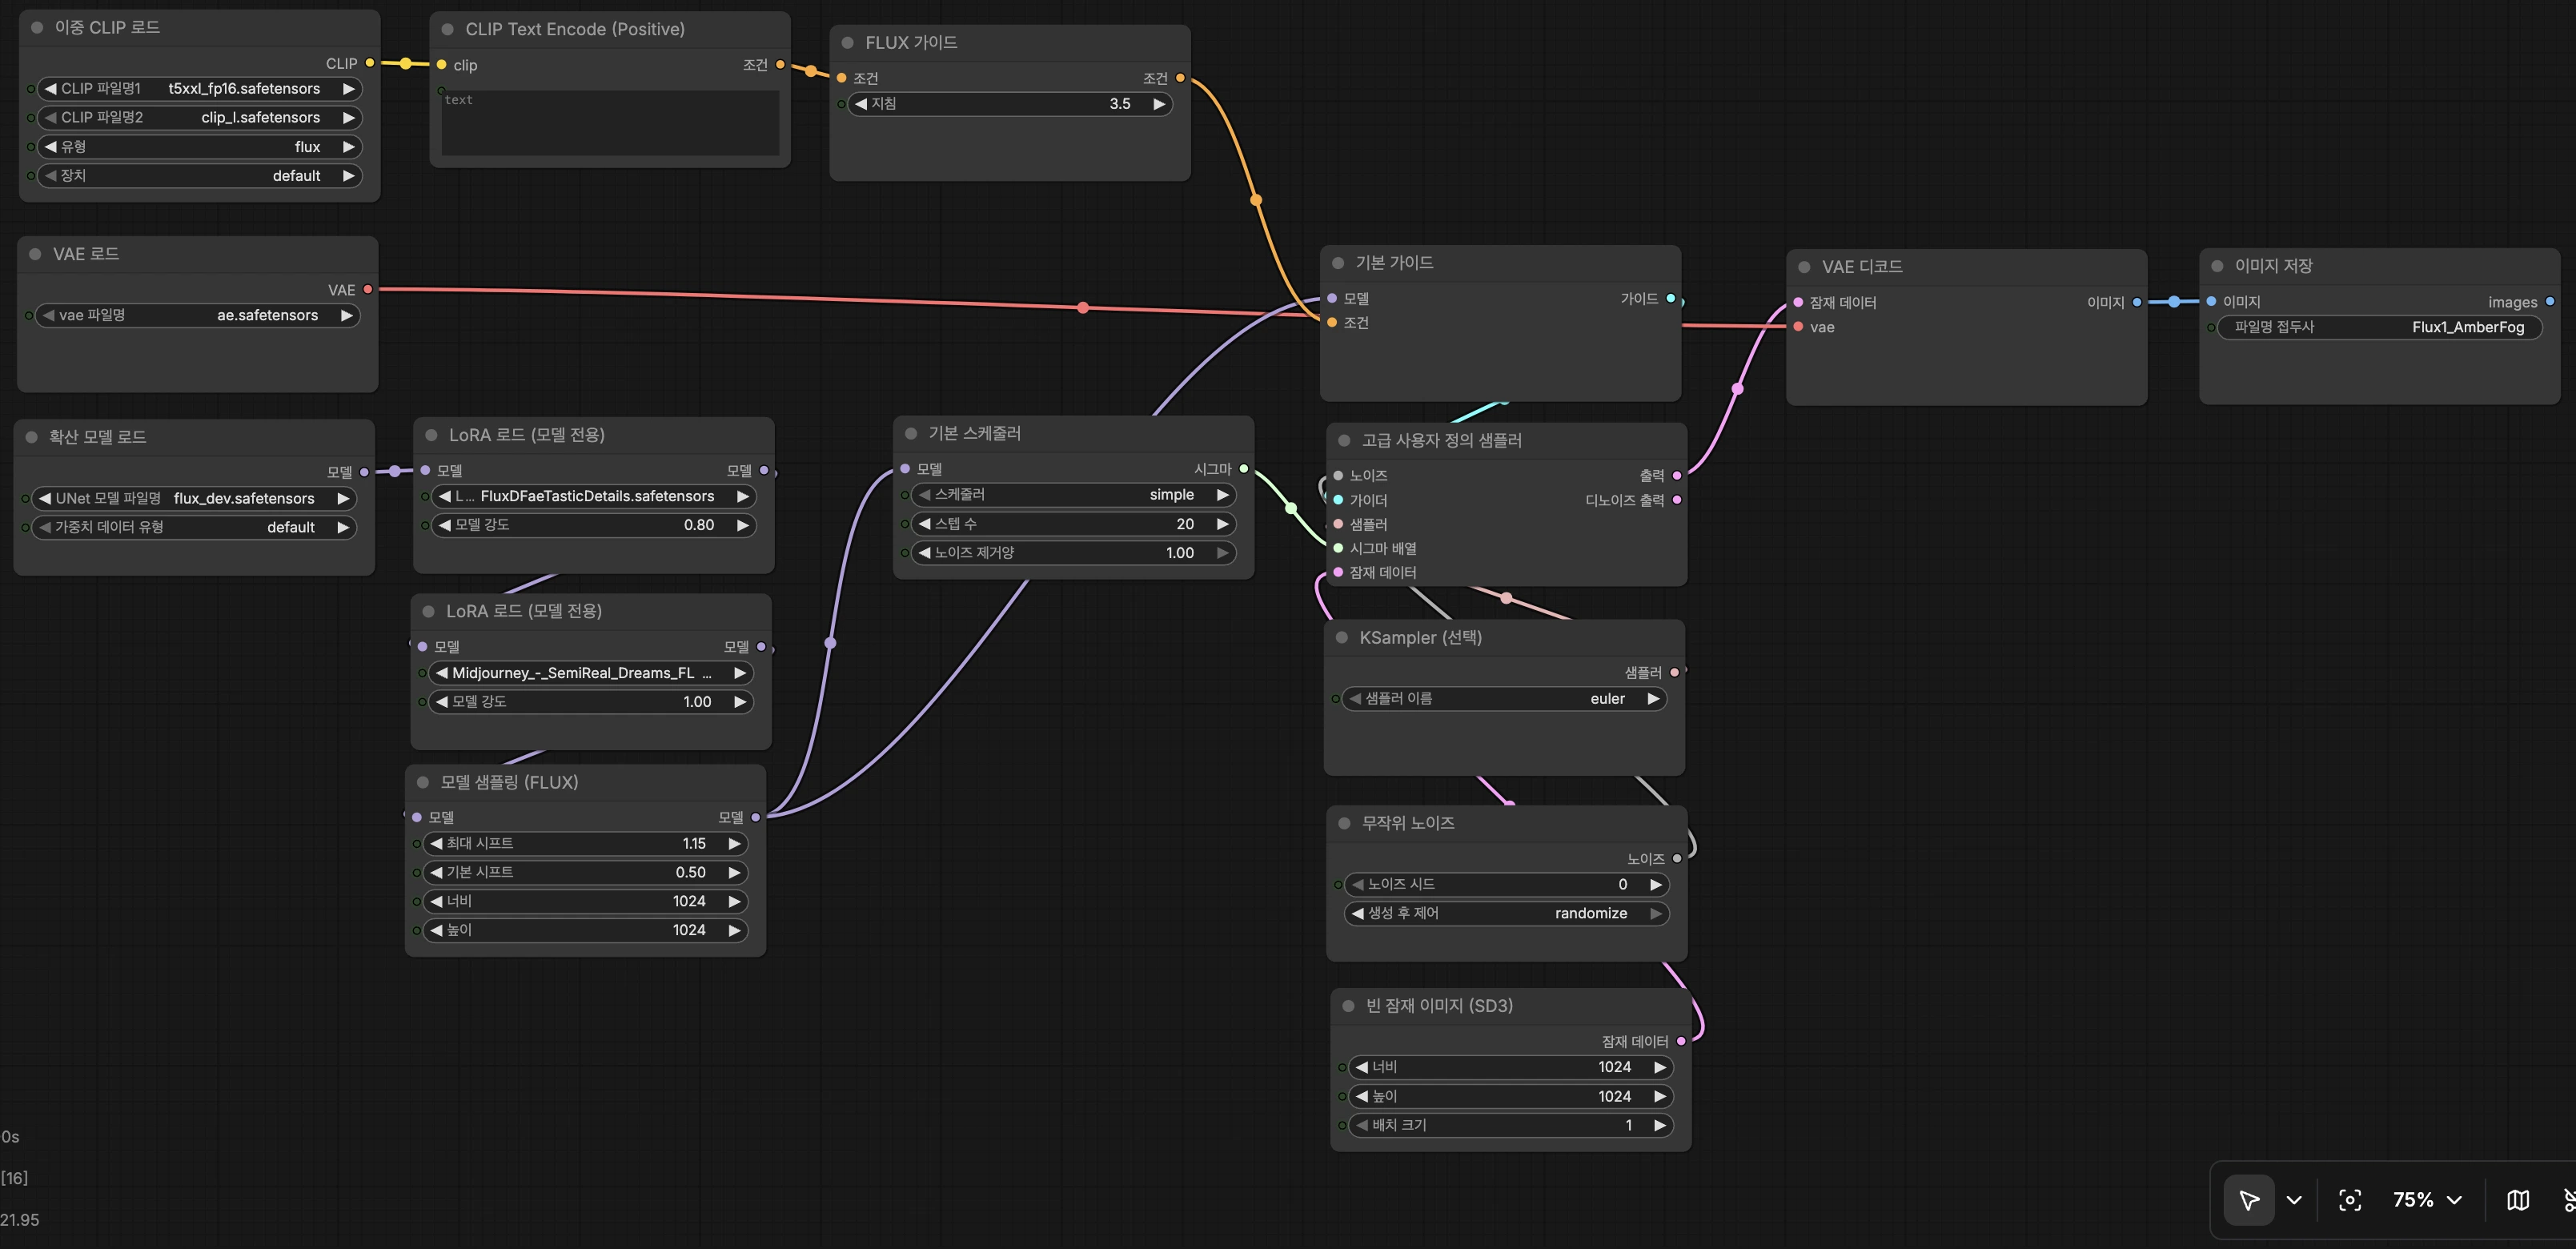The image size is (2576, 1249).
Task: Open the 샘플러 이름 euler combo
Action: point(1505,699)
